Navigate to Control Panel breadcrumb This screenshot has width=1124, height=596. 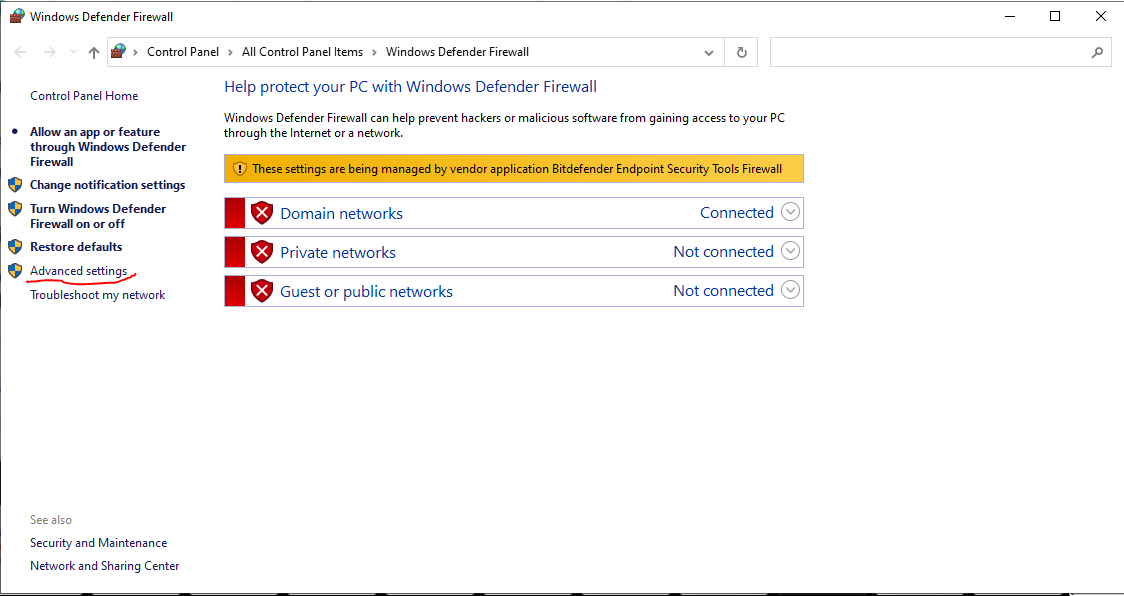[x=183, y=51]
